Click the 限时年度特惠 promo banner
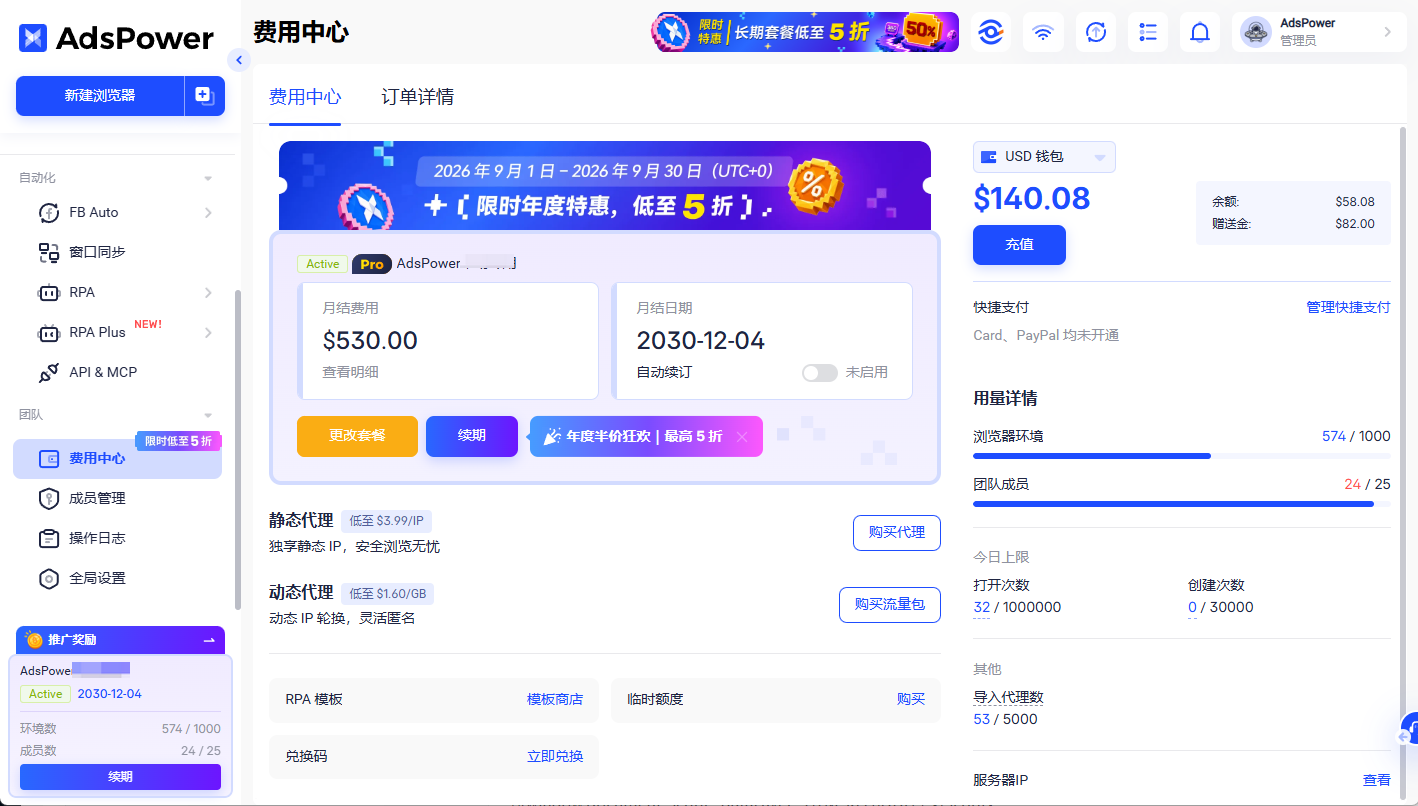Image resolution: width=1418 pixels, height=806 pixels. (x=605, y=187)
